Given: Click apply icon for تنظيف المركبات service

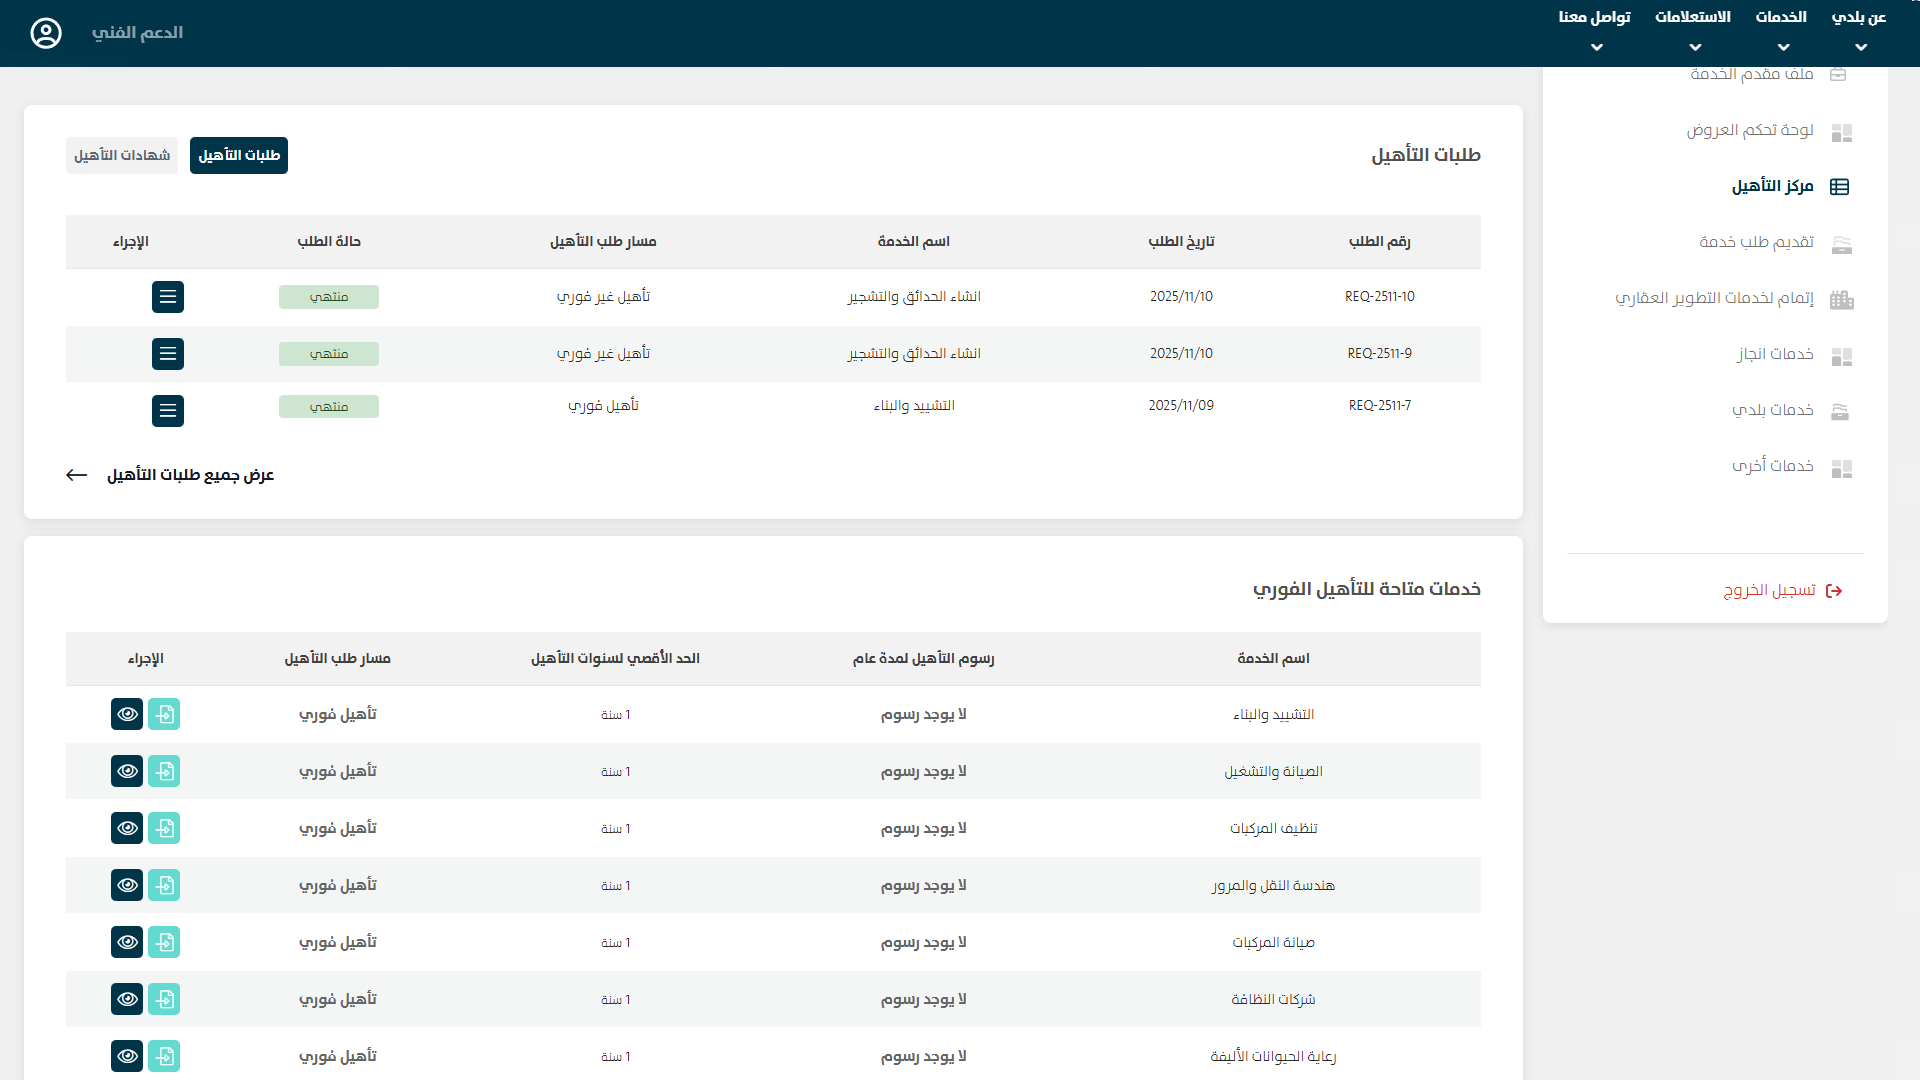Looking at the screenshot, I should 164,828.
